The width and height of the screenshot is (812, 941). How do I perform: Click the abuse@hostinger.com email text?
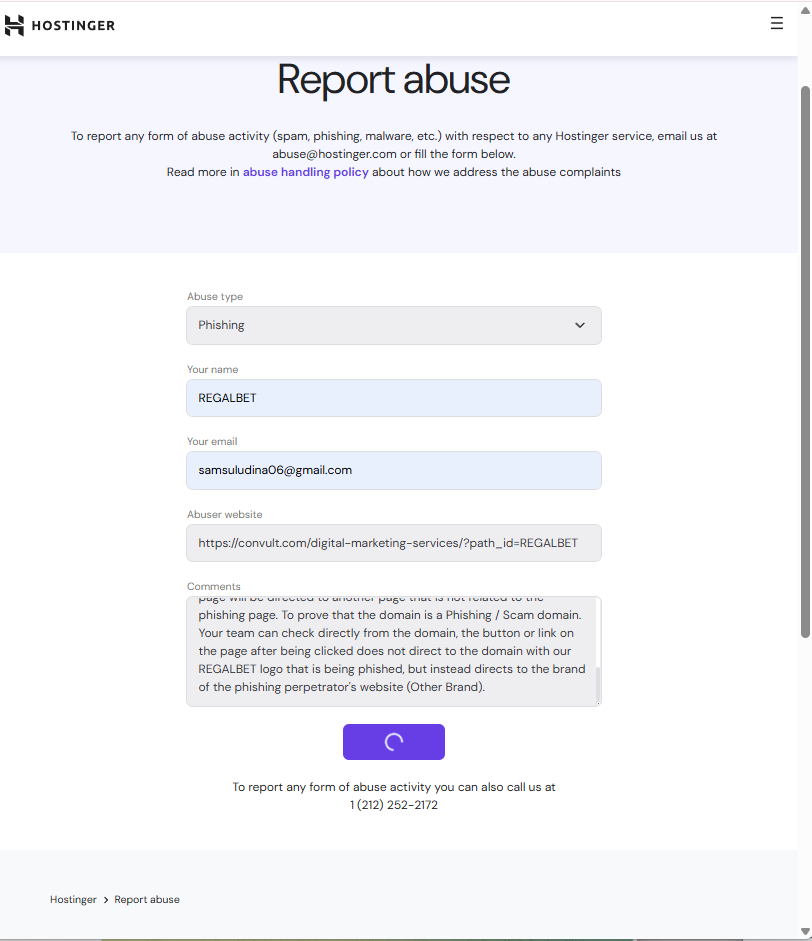[x=334, y=154]
